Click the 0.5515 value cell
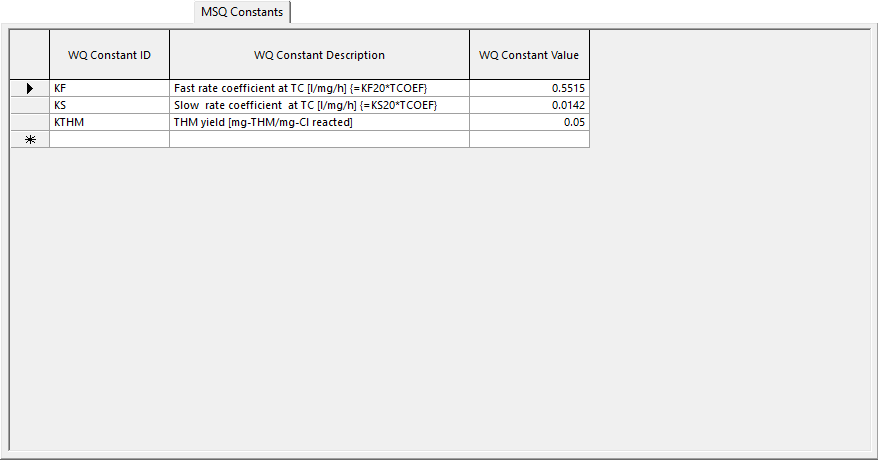Screen dimensions: 878x460 tap(528, 89)
